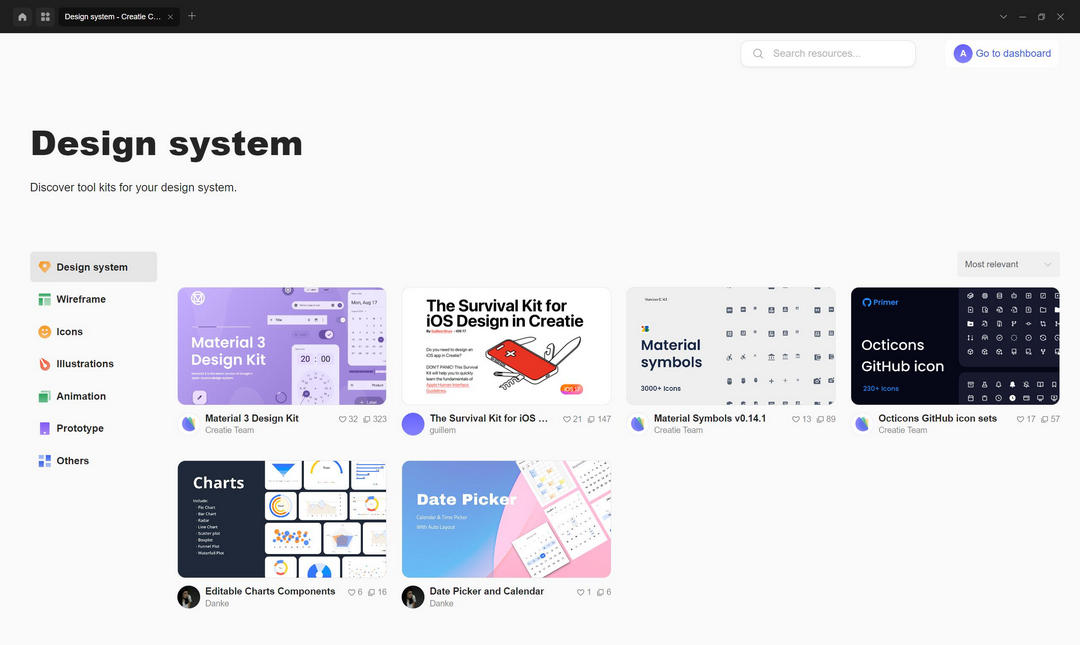Open the Design system browser tab

(x=113, y=16)
